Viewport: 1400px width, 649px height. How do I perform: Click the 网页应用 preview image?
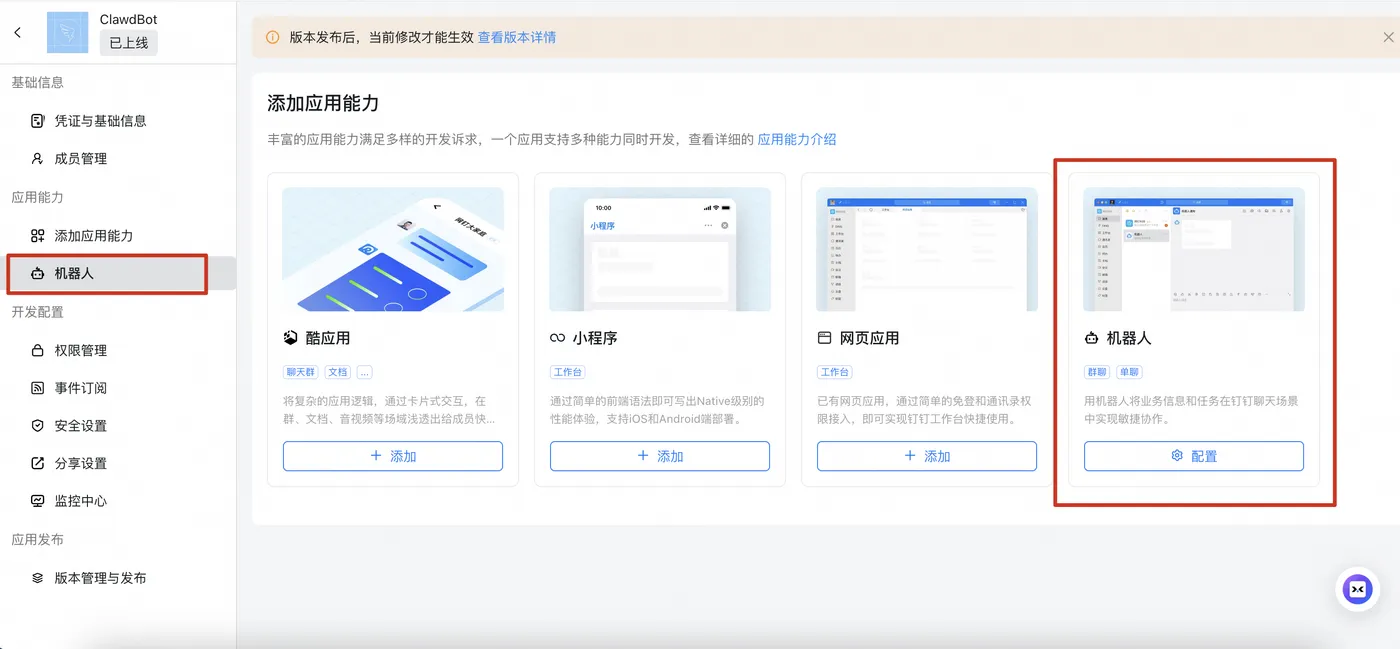point(927,249)
